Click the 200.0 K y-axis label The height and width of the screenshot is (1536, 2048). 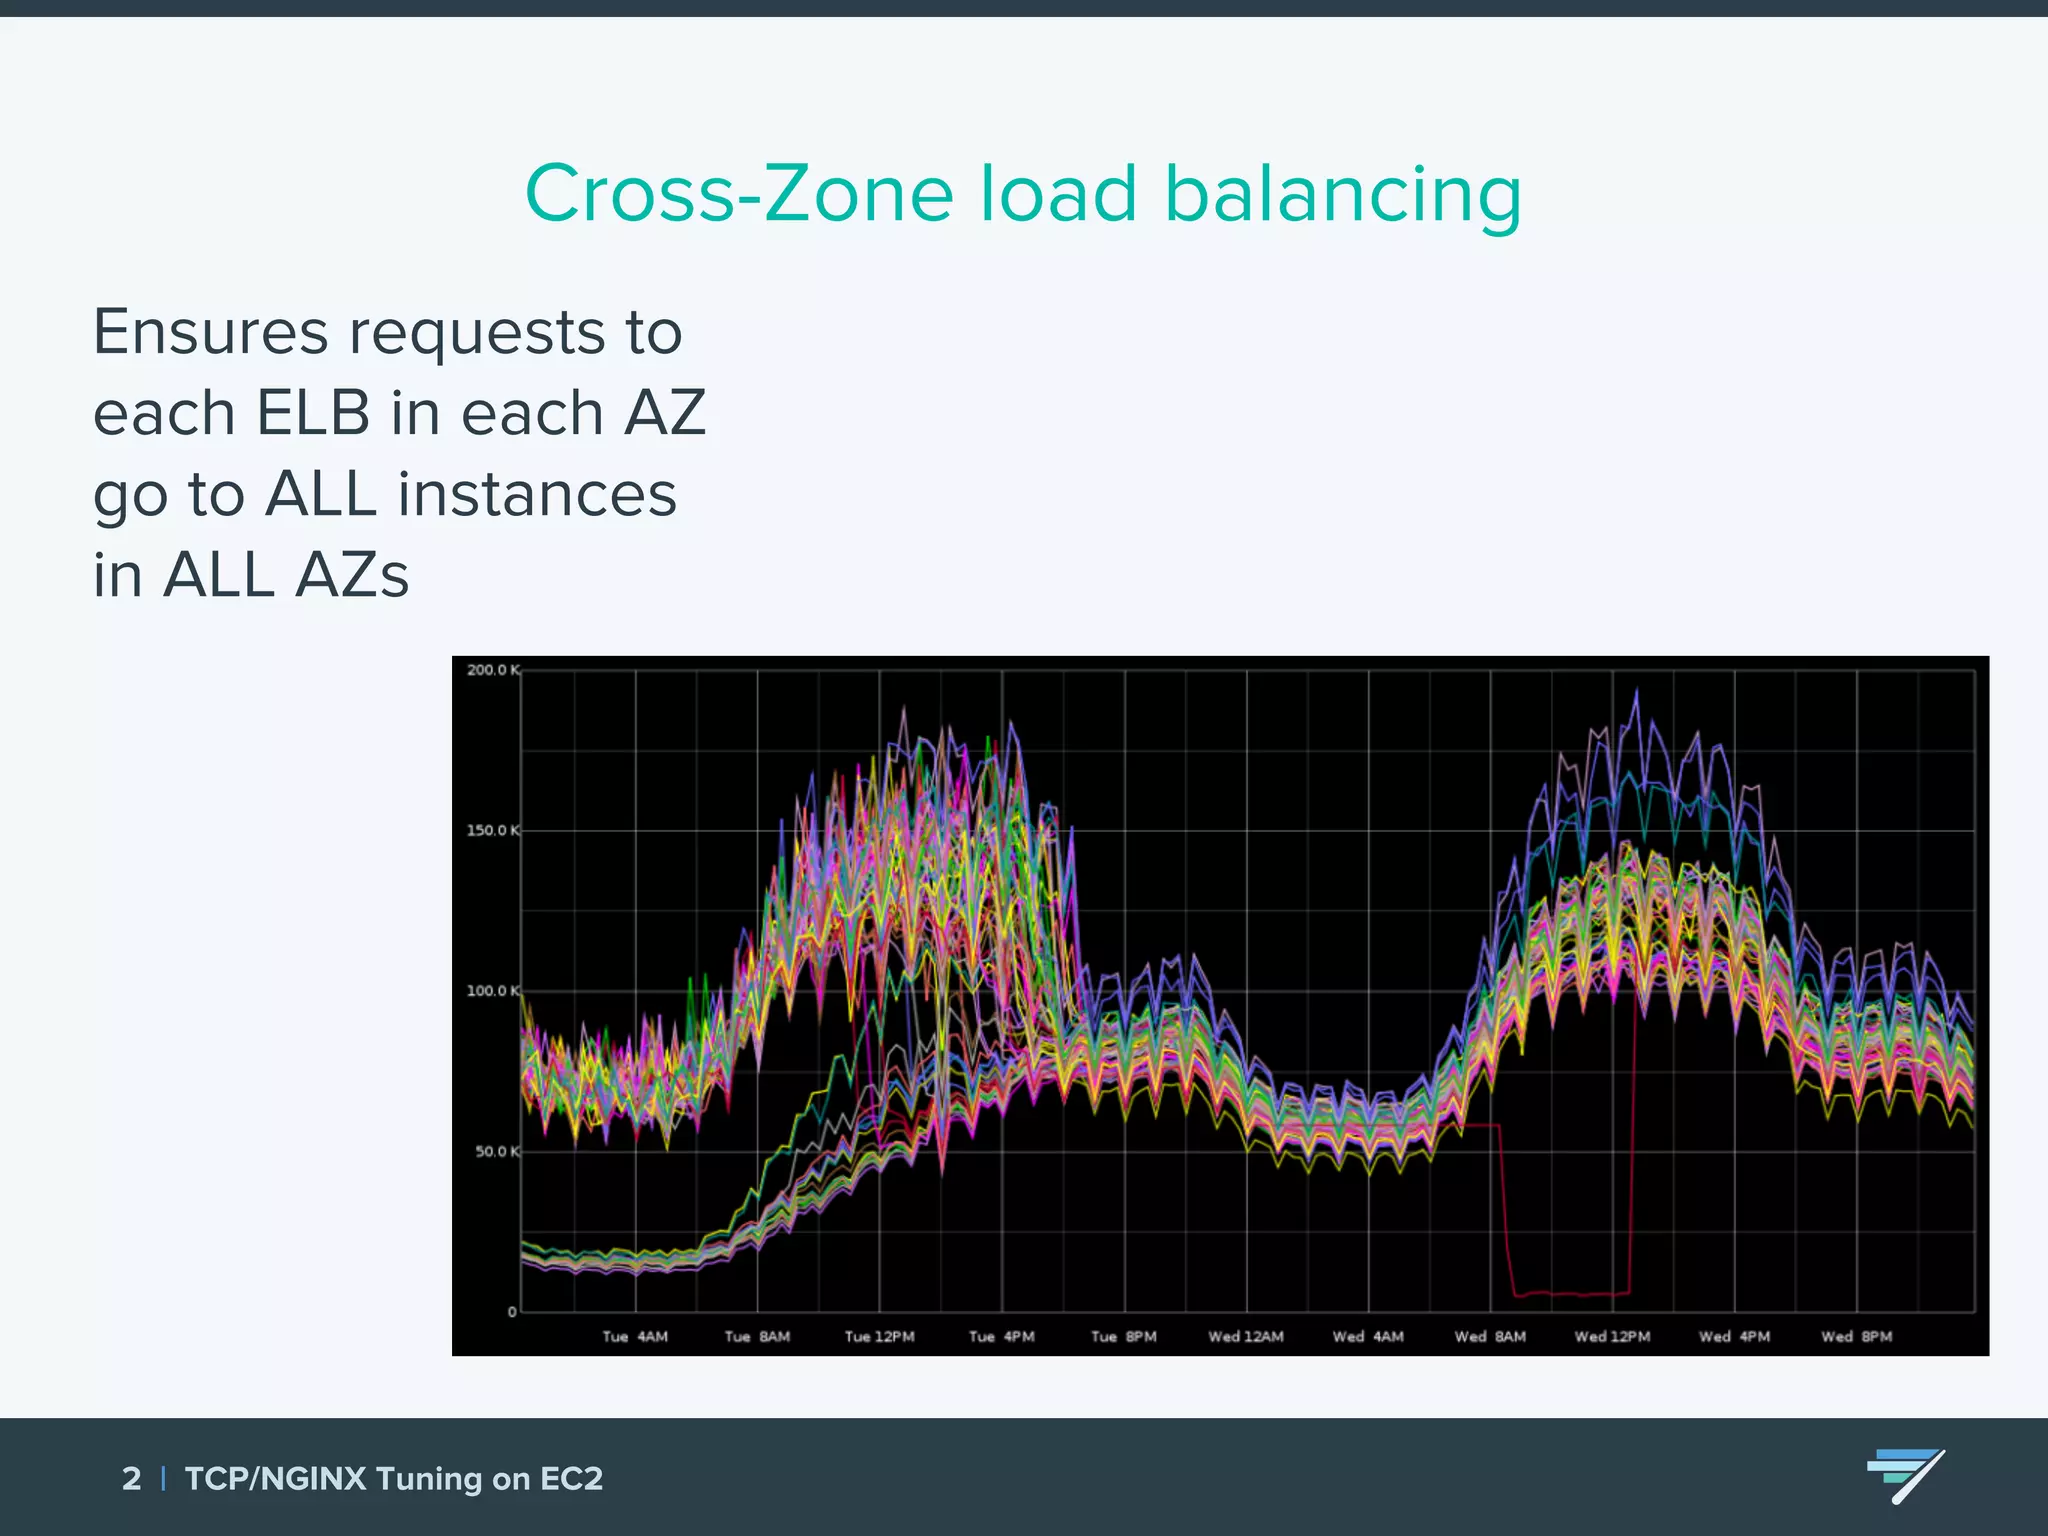point(493,670)
